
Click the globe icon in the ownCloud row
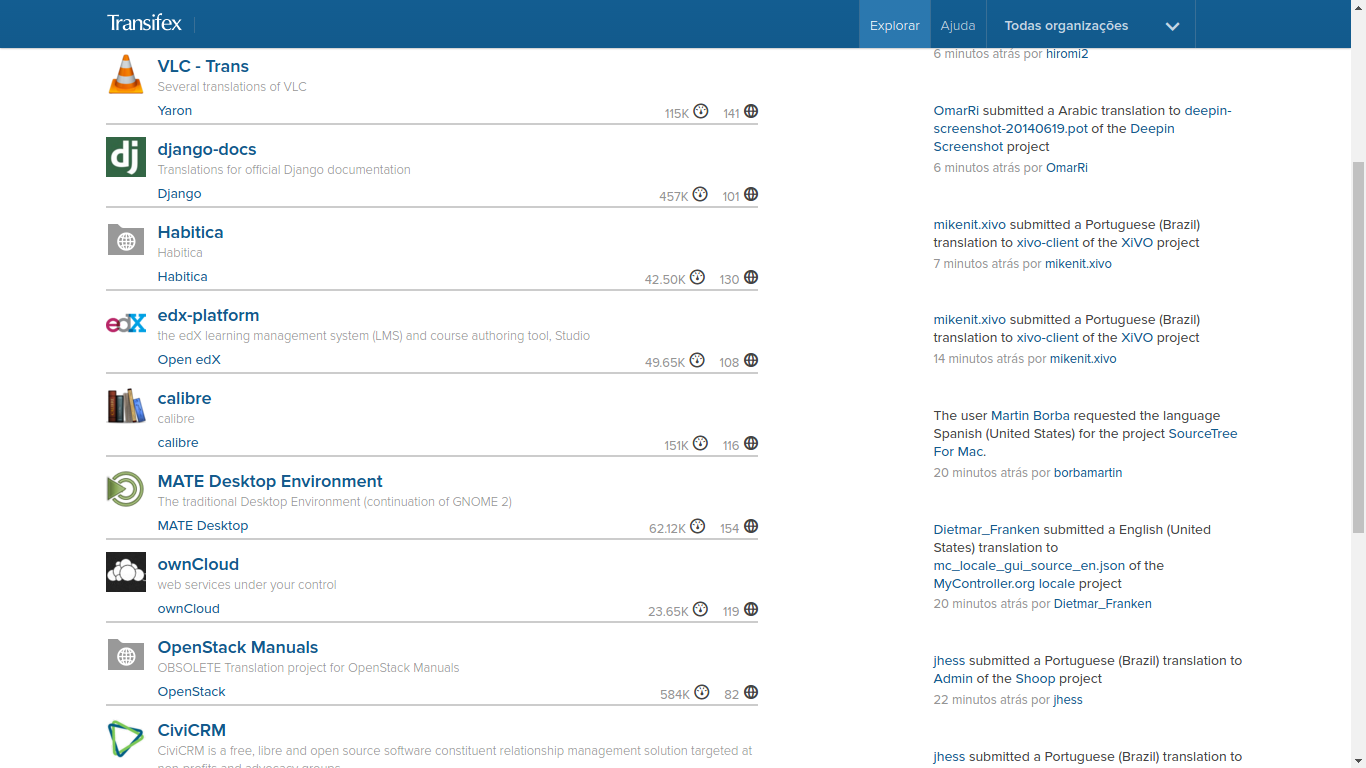751,609
